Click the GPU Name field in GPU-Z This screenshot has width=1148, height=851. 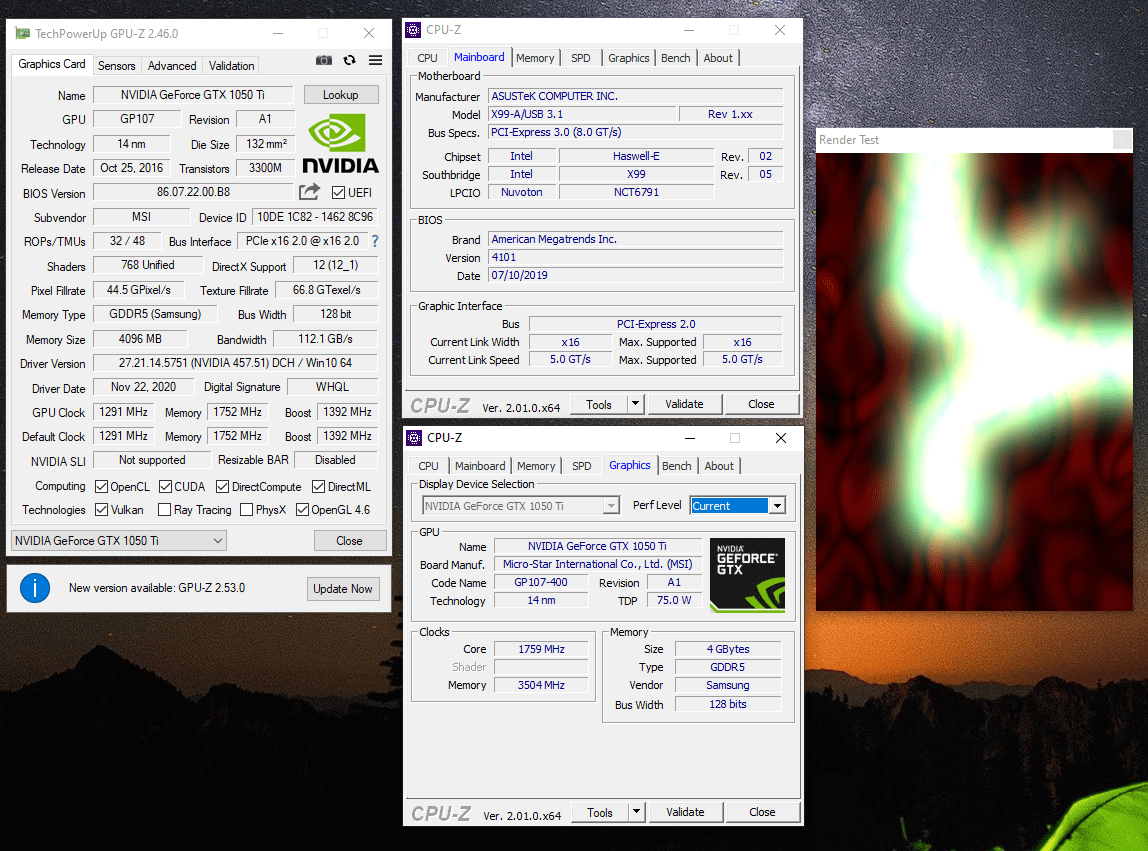coord(193,95)
